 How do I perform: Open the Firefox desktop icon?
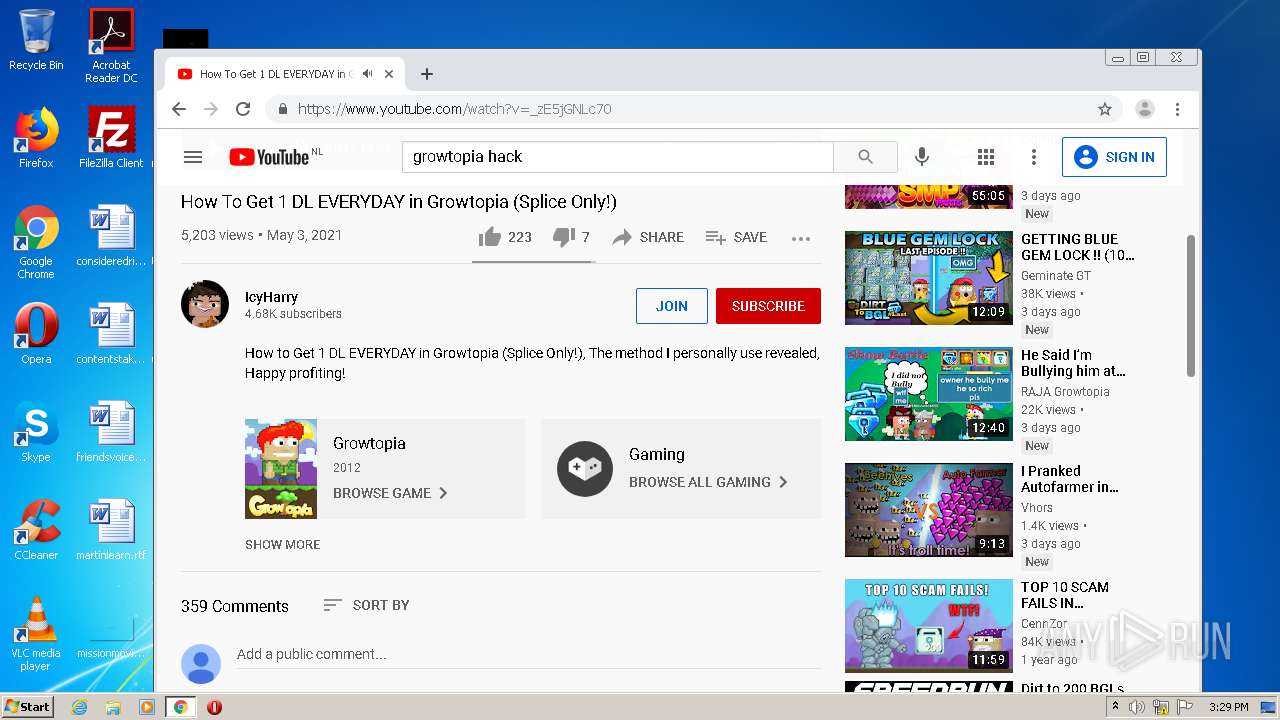(36, 138)
